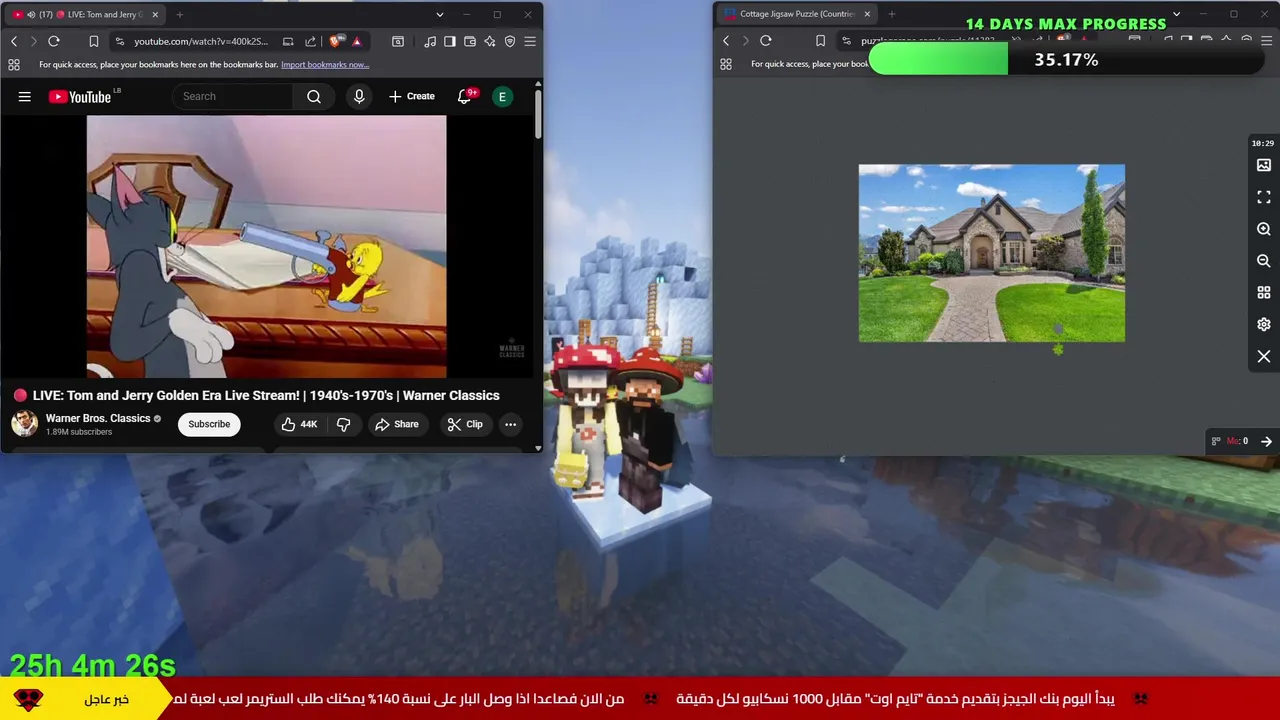Open the apps grid on the YouTube window bookmarks bar
The height and width of the screenshot is (720, 1280).
14,65
